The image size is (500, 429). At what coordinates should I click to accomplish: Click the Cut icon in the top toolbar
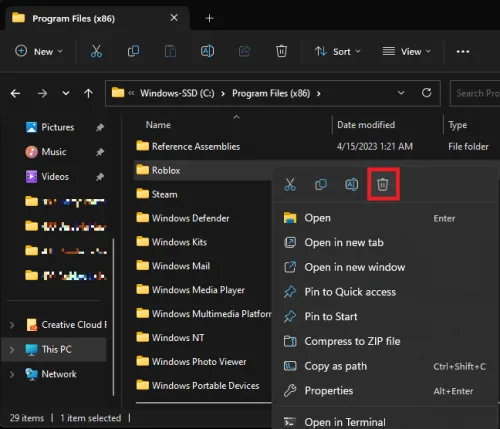[96, 51]
